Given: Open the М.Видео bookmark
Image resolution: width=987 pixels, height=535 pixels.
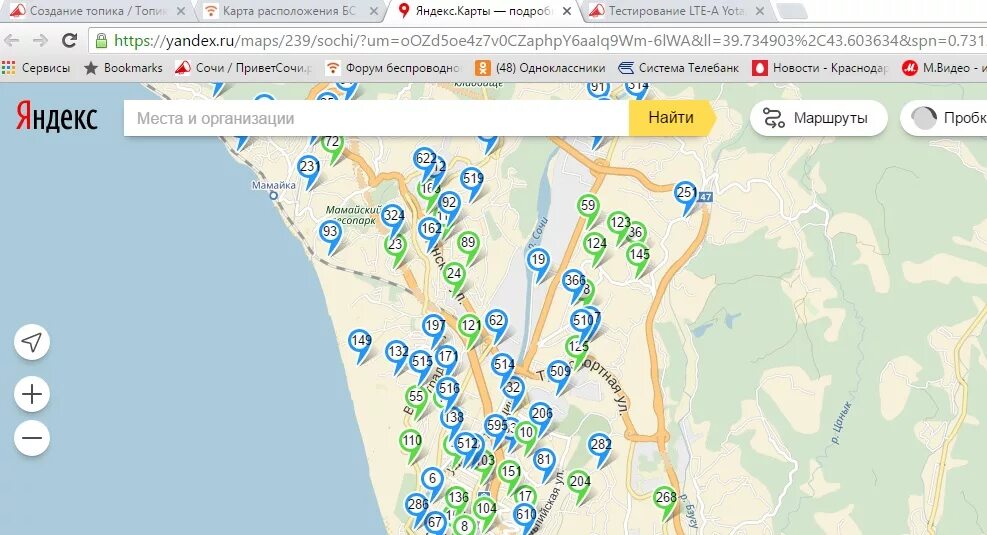Looking at the screenshot, I should point(944,67).
